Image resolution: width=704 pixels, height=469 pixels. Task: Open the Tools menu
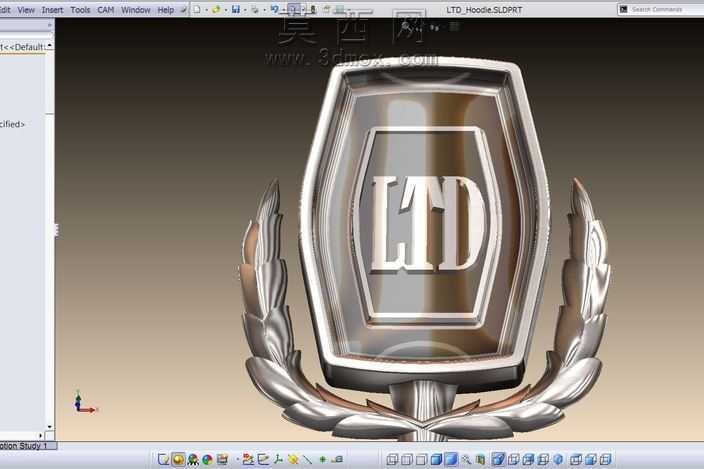click(80, 9)
